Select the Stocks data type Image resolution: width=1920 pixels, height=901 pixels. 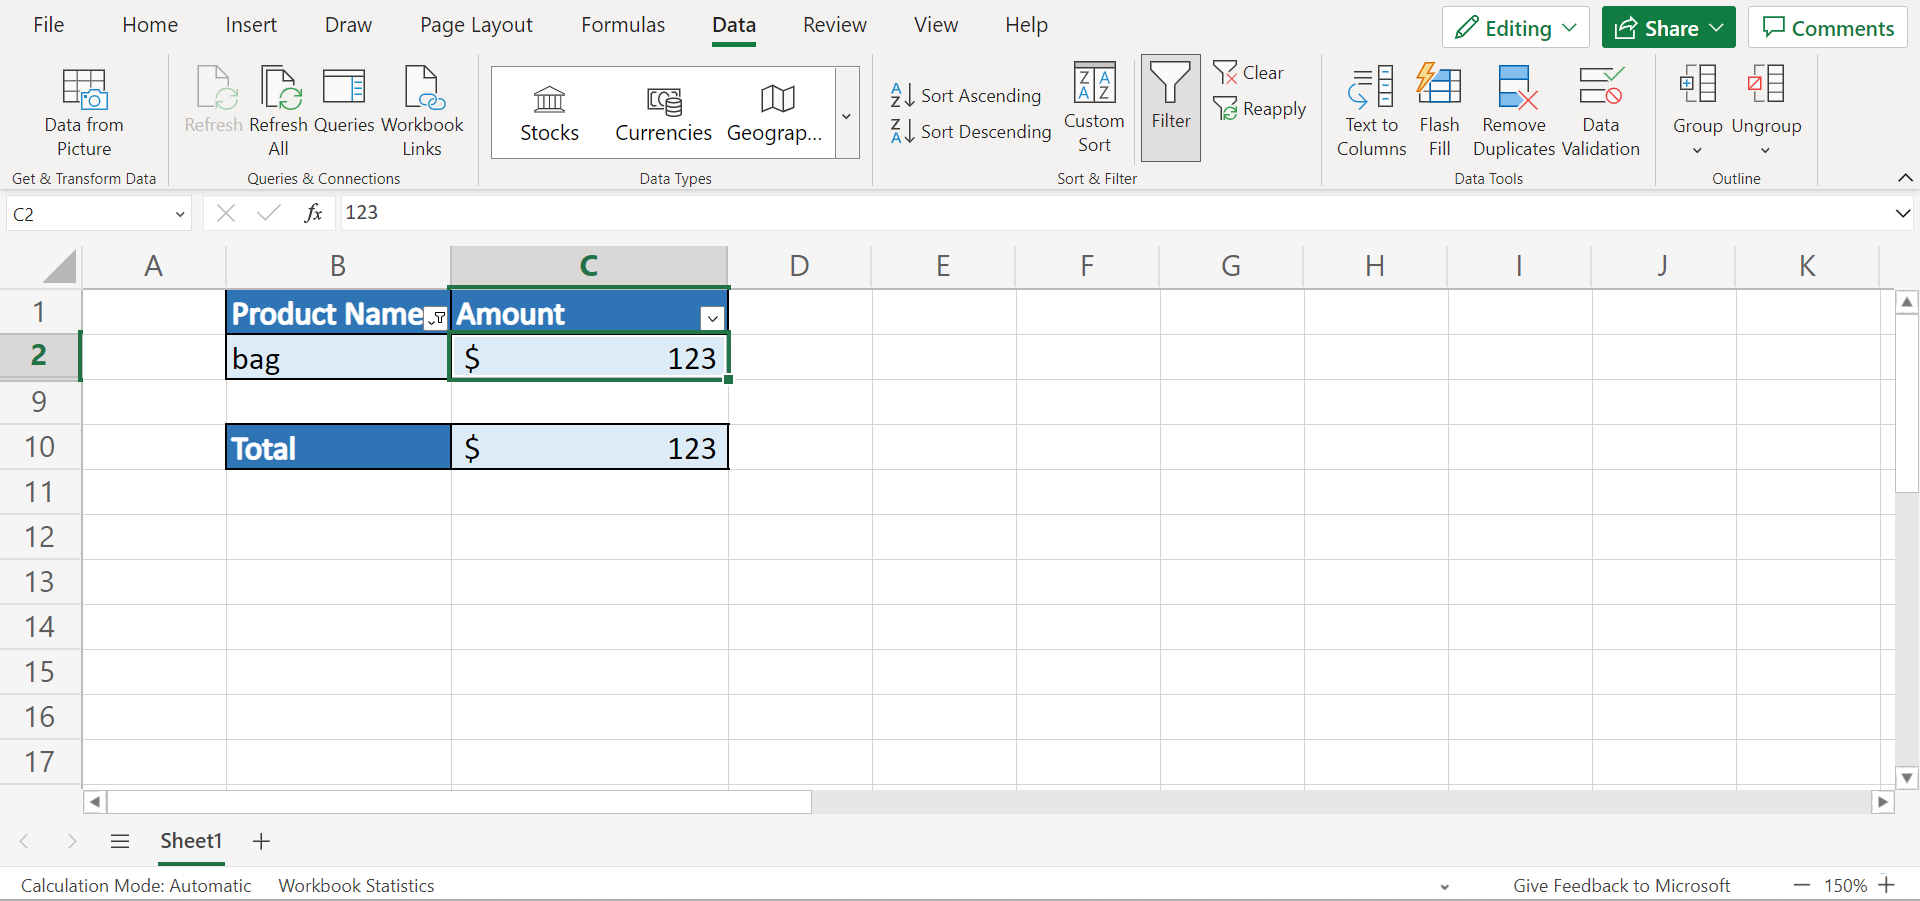(x=549, y=113)
